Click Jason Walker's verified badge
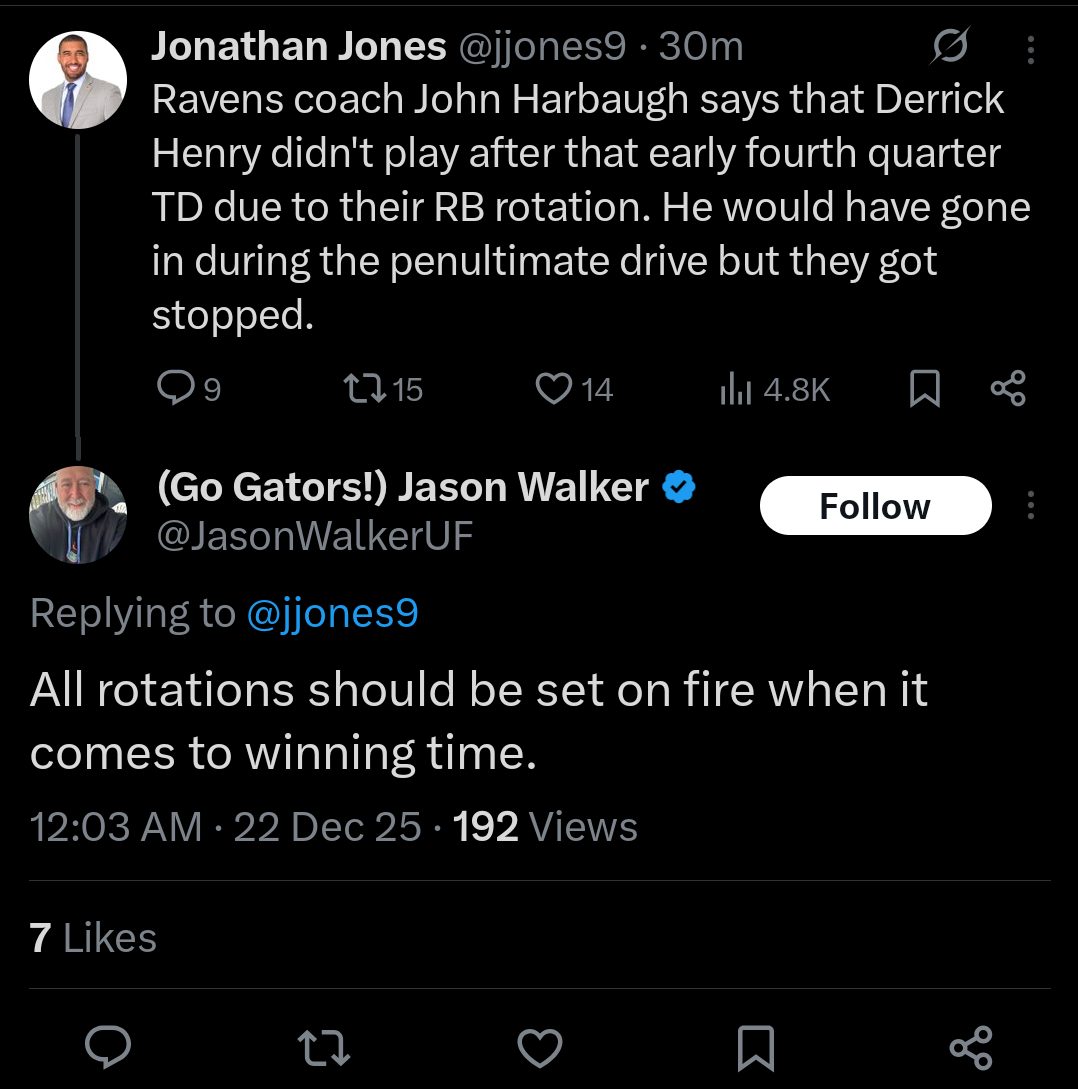Viewport: 1078px width, 1089px height. 680,488
